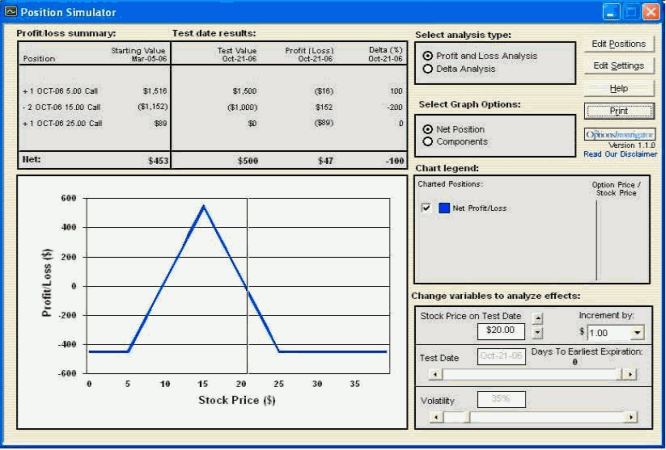
Task: Click the blue Net Profit/Loss color swatch
Action: pos(444,208)
